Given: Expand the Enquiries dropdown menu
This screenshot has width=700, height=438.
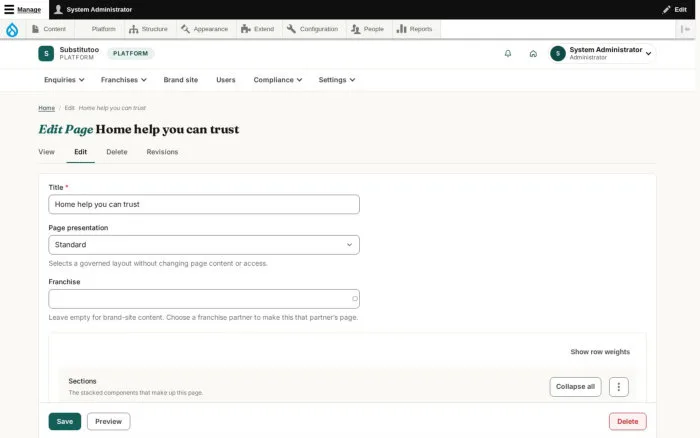Looking at the screenshot, I should pos(64,80).
